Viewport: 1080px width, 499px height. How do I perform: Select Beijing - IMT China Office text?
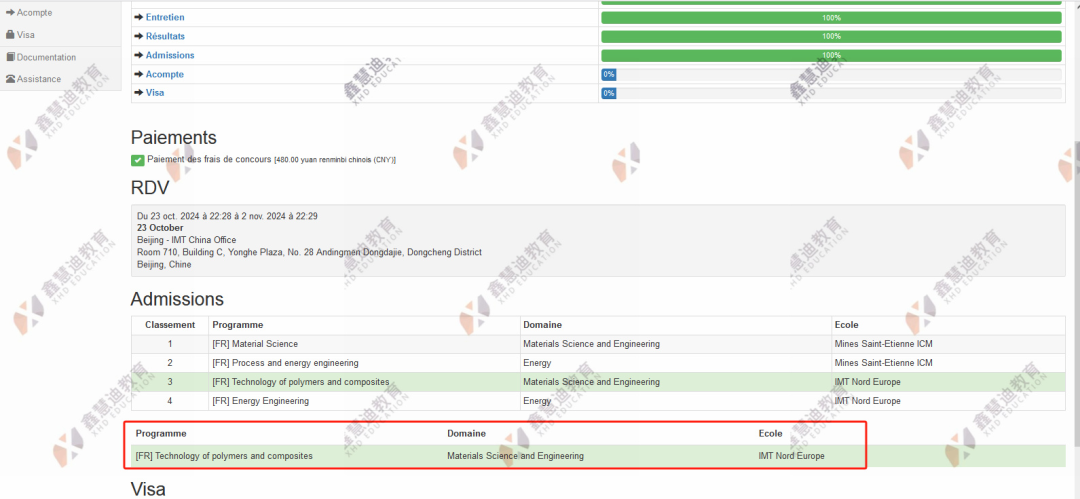(x=187, y=240)
